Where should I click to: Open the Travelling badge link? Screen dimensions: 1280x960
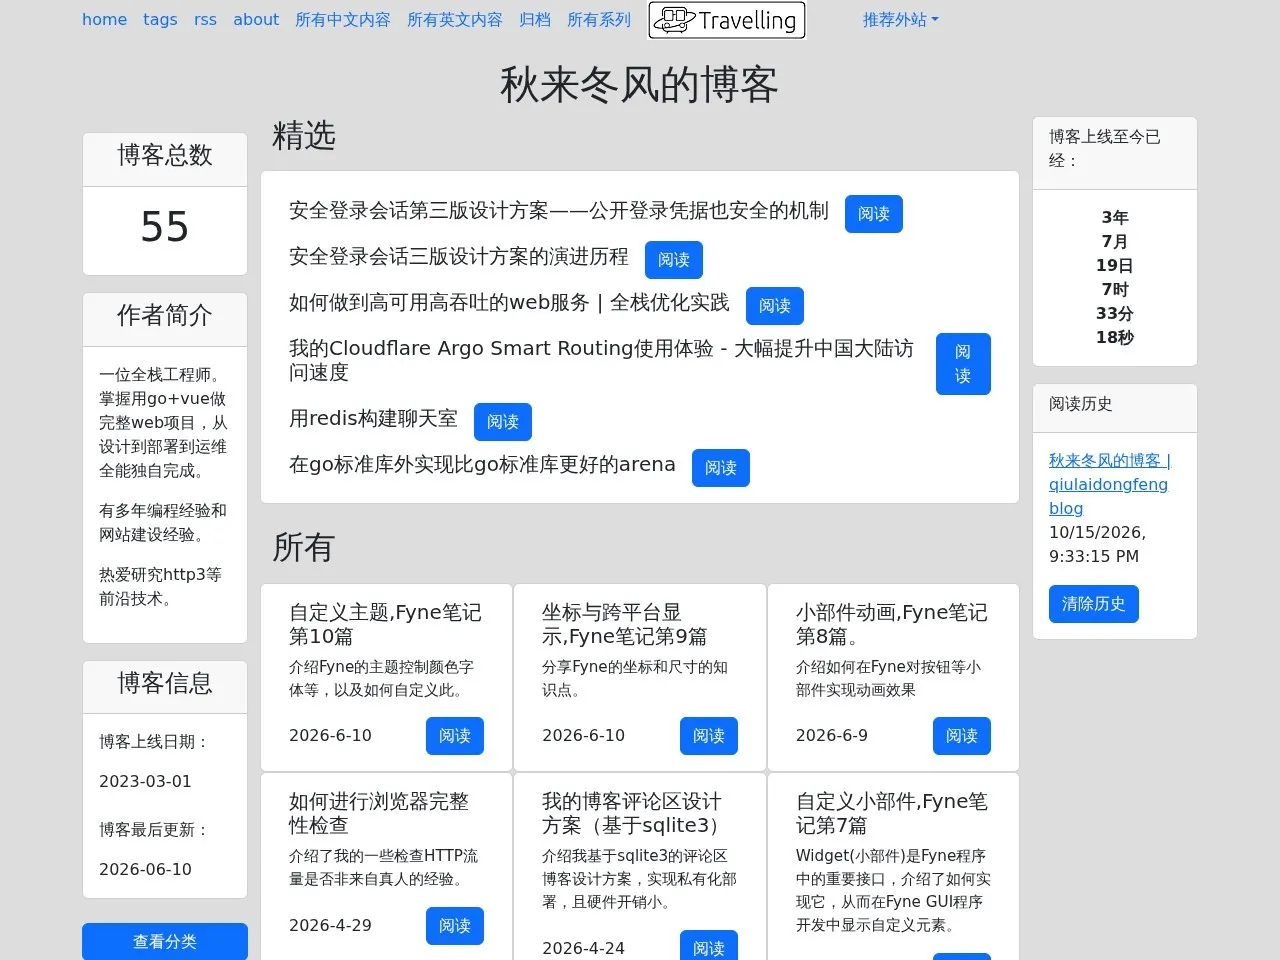(727, 20)
